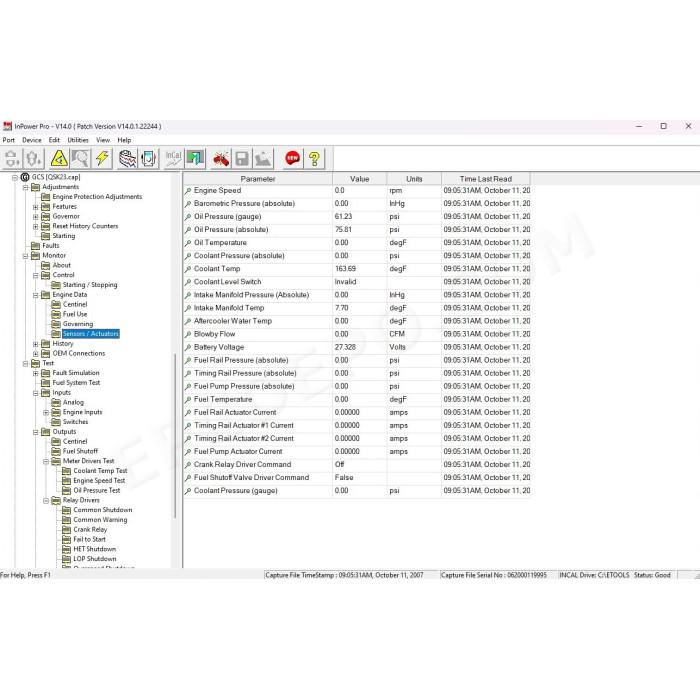The image size is (700, 700).
Task: Click the red dynamite toolbar icon
Action: 221,158
